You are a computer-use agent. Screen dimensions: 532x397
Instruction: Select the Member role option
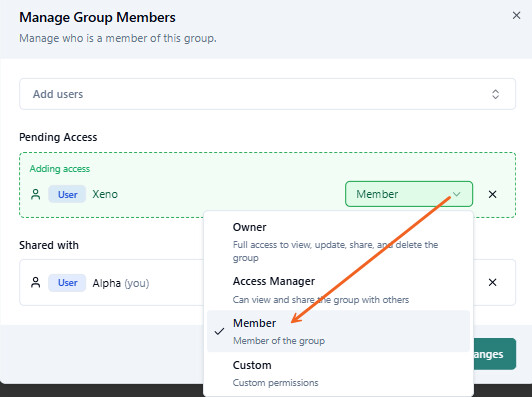click(338, 331)
